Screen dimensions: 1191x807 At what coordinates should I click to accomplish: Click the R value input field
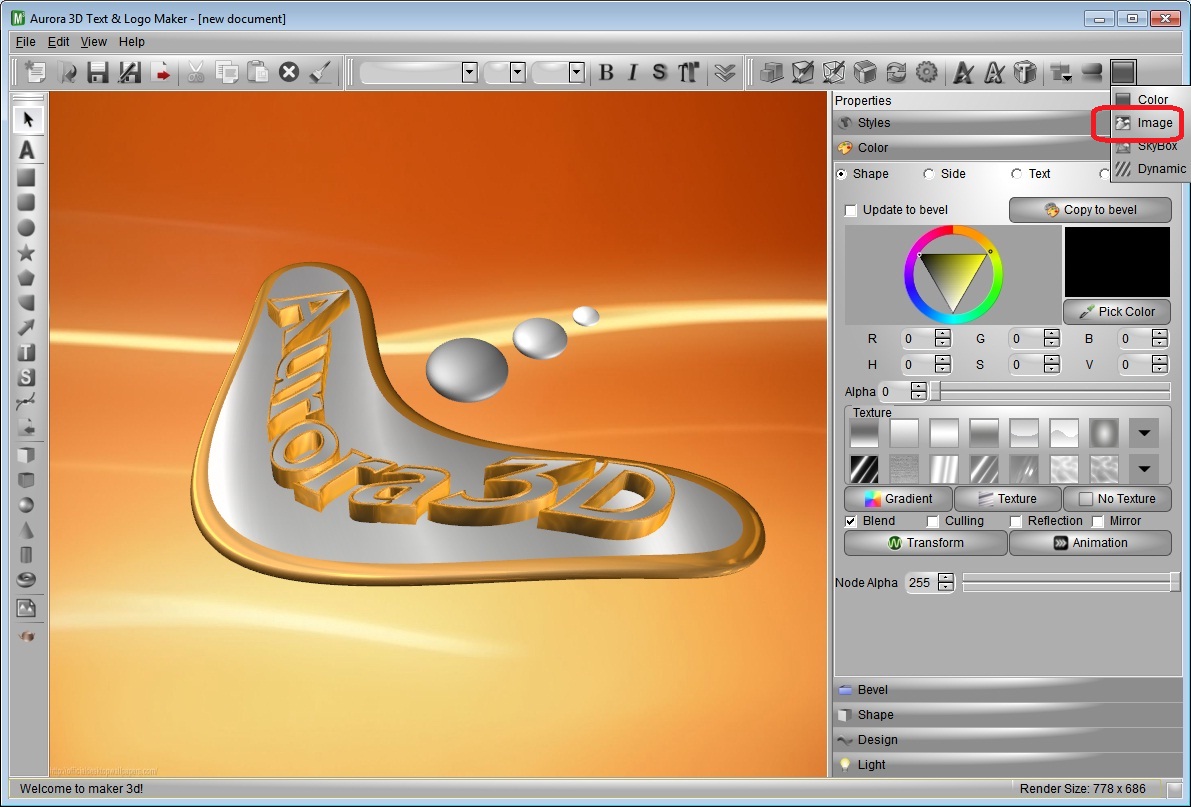click(918, 339)
